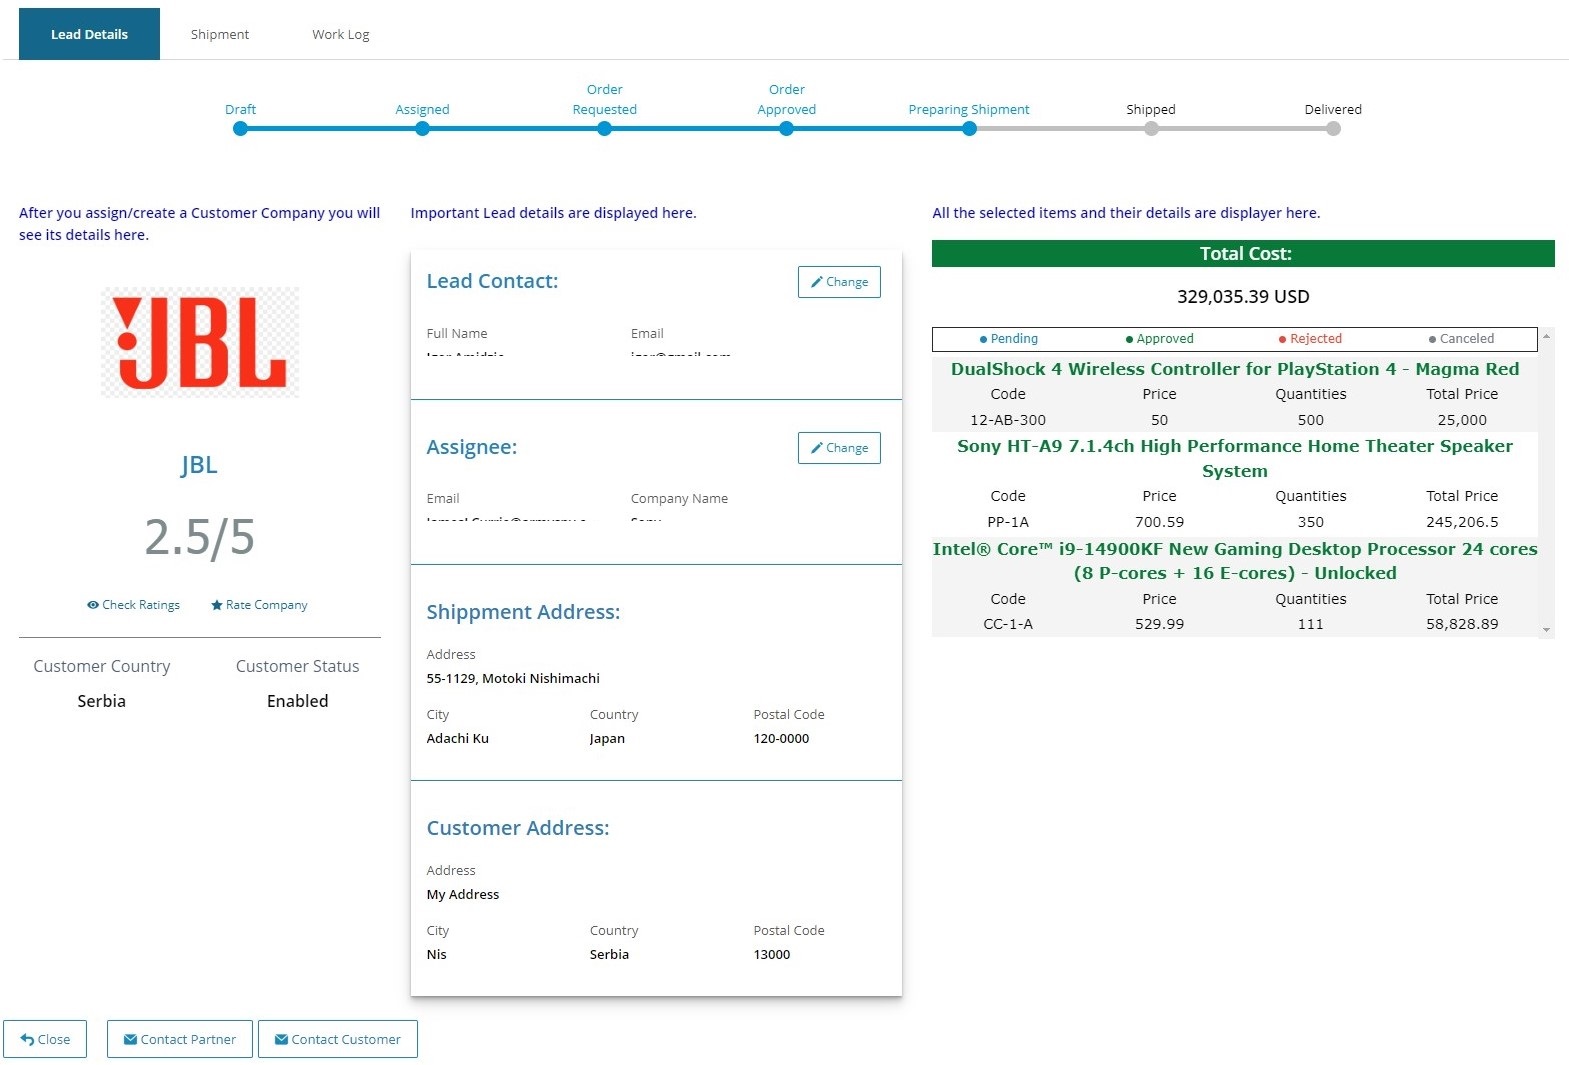Screen dimensions: 1569x1065
Task: Click customer address value My Address
Action: tap(463, 894)
